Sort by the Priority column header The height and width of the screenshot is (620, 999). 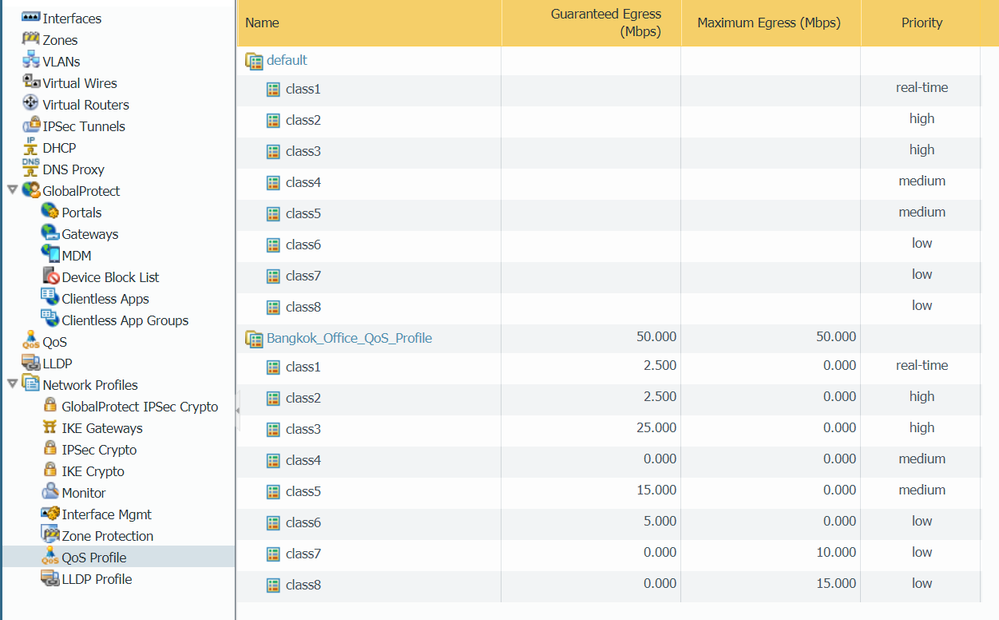(x=921, y=22)
